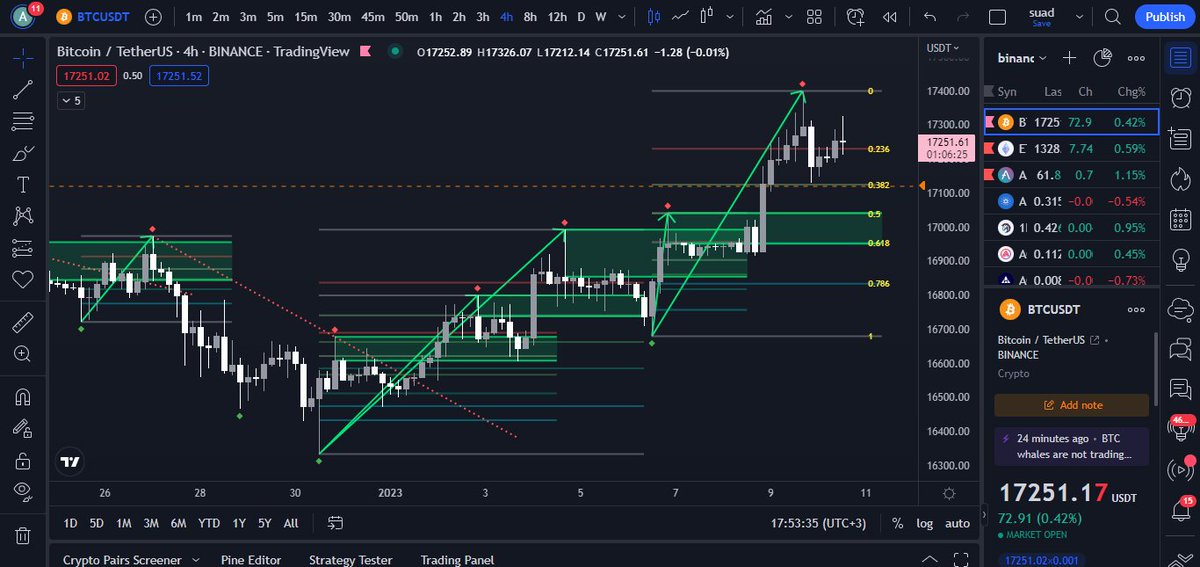
Task: Select the Text annotation tool
Action: point(23,185)
